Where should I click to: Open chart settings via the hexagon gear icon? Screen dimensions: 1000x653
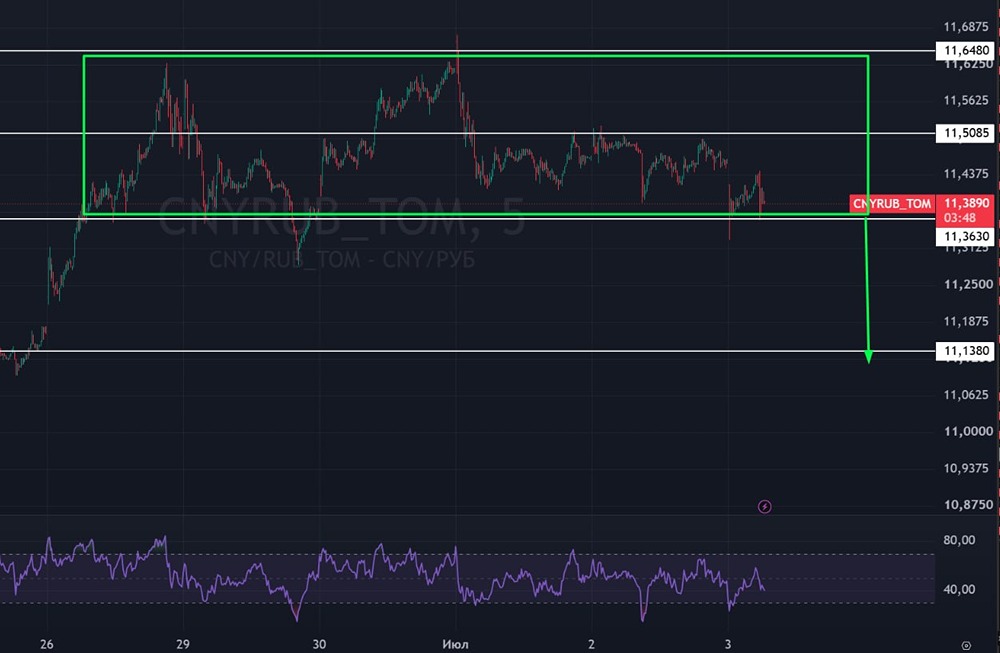[x=966, y=645]
